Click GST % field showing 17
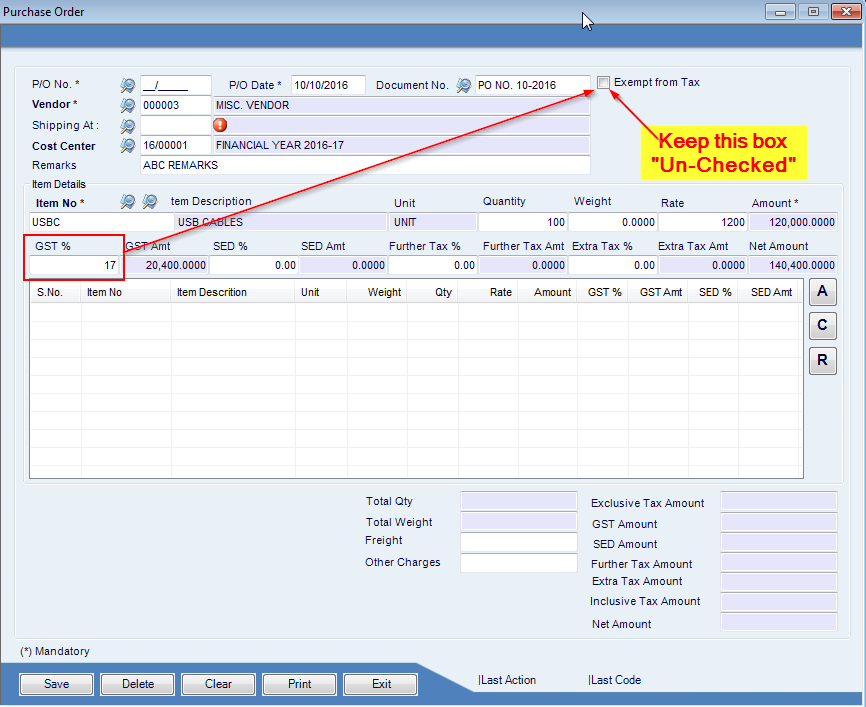 coord(74,265)
